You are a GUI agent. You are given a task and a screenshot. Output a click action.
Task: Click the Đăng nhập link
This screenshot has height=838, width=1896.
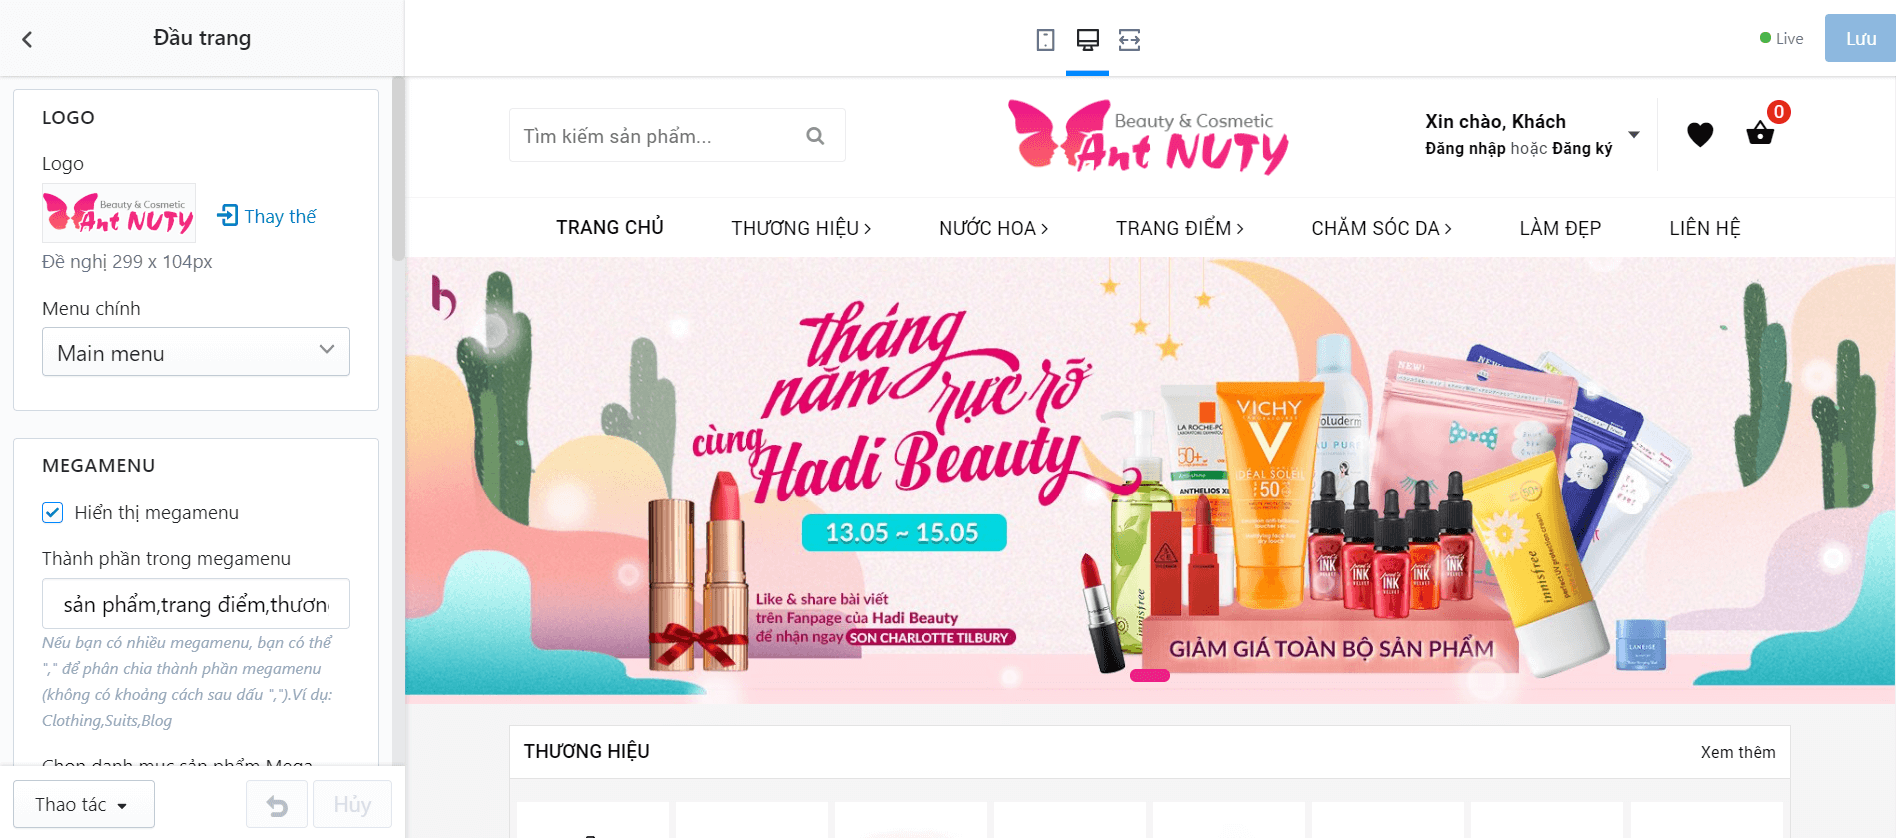[x=1465, y=149]
